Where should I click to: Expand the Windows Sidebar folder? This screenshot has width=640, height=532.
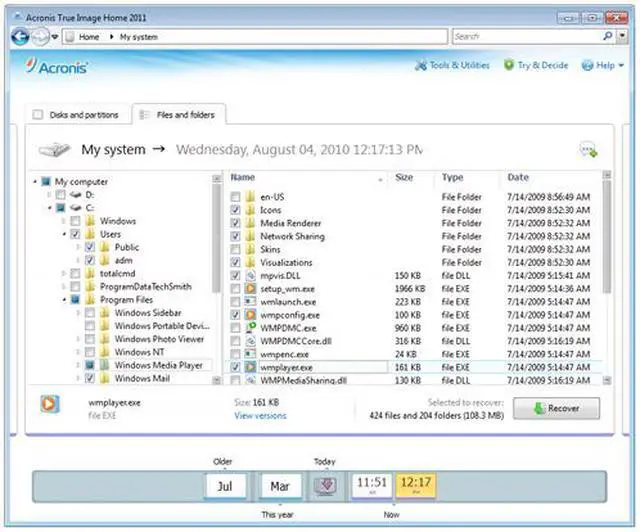[x=78, y=313]
